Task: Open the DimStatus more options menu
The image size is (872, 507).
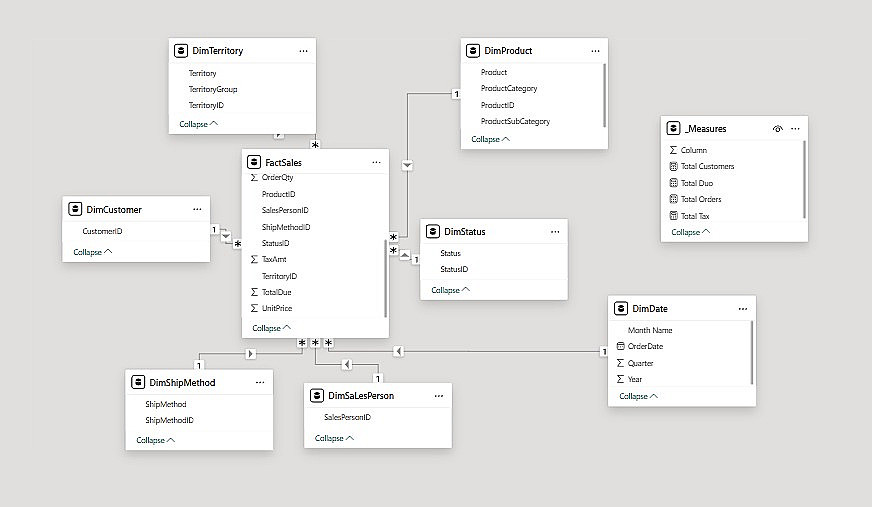Action: pos(555,232)
